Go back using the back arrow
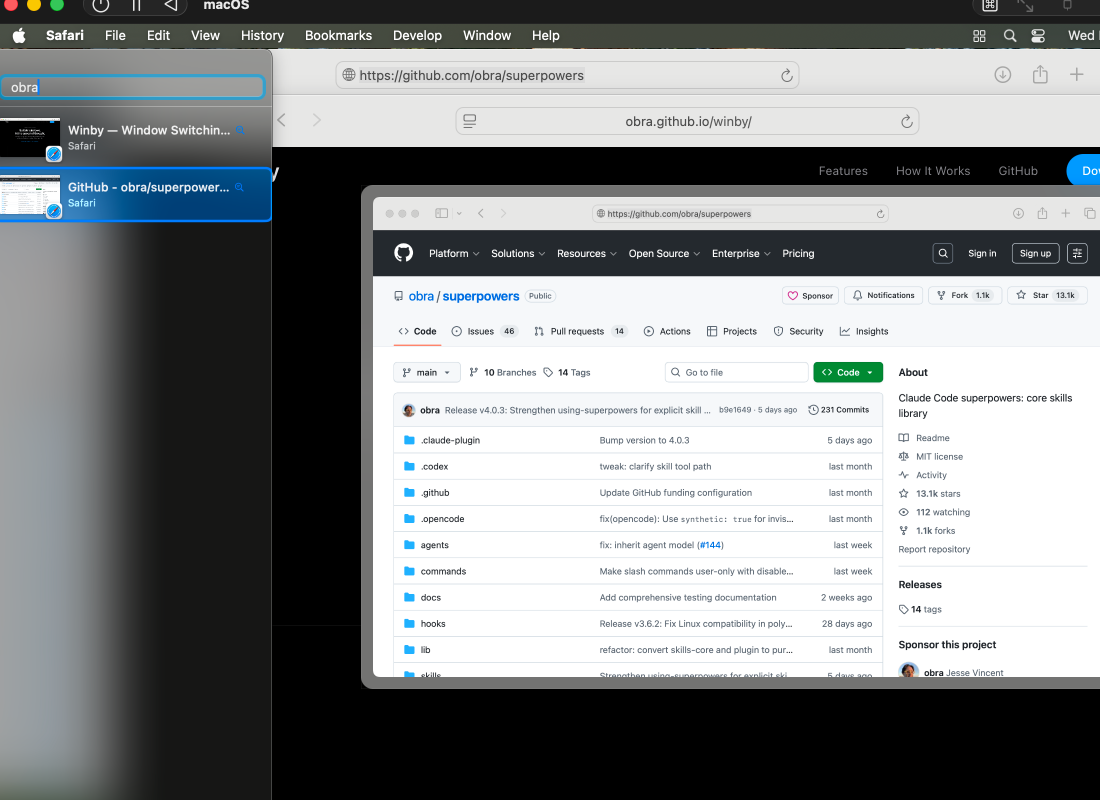The image size is (1100, 800). click(x=282, y=121)
